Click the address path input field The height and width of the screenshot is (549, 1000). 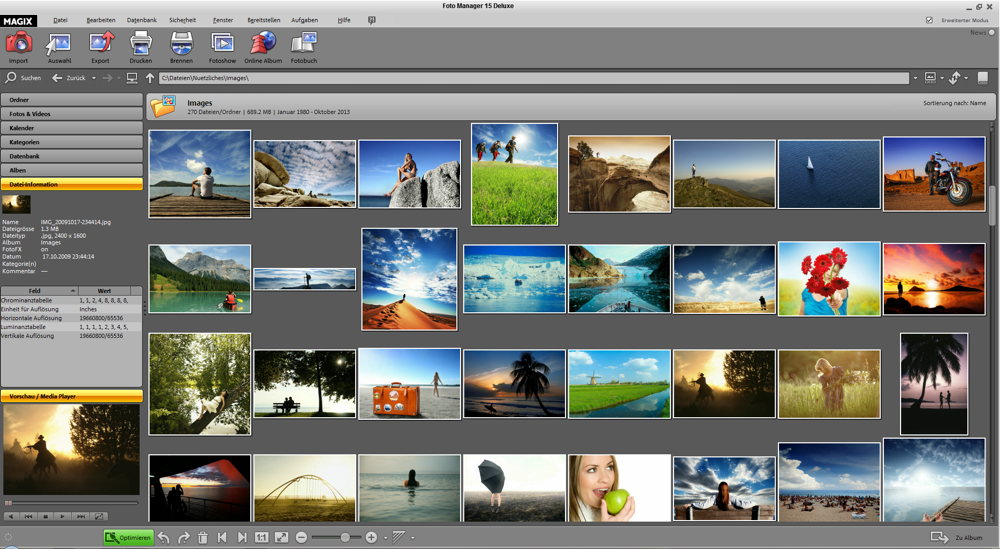[x=534, y=78]
